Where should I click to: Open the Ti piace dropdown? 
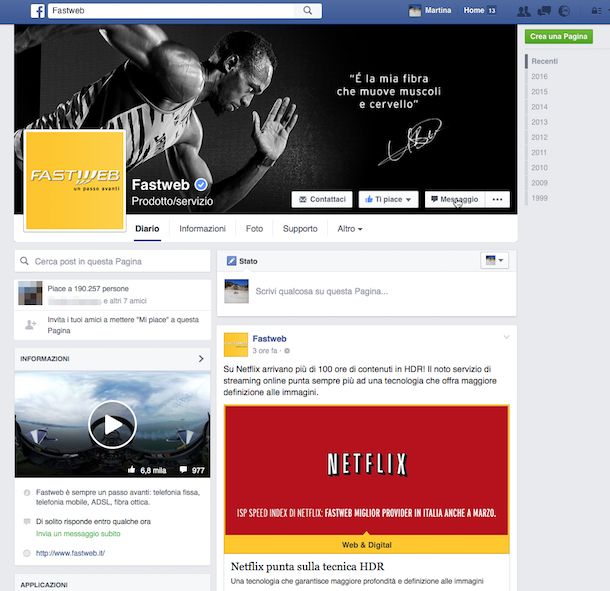pyautogui.click(x=388, y=199)
